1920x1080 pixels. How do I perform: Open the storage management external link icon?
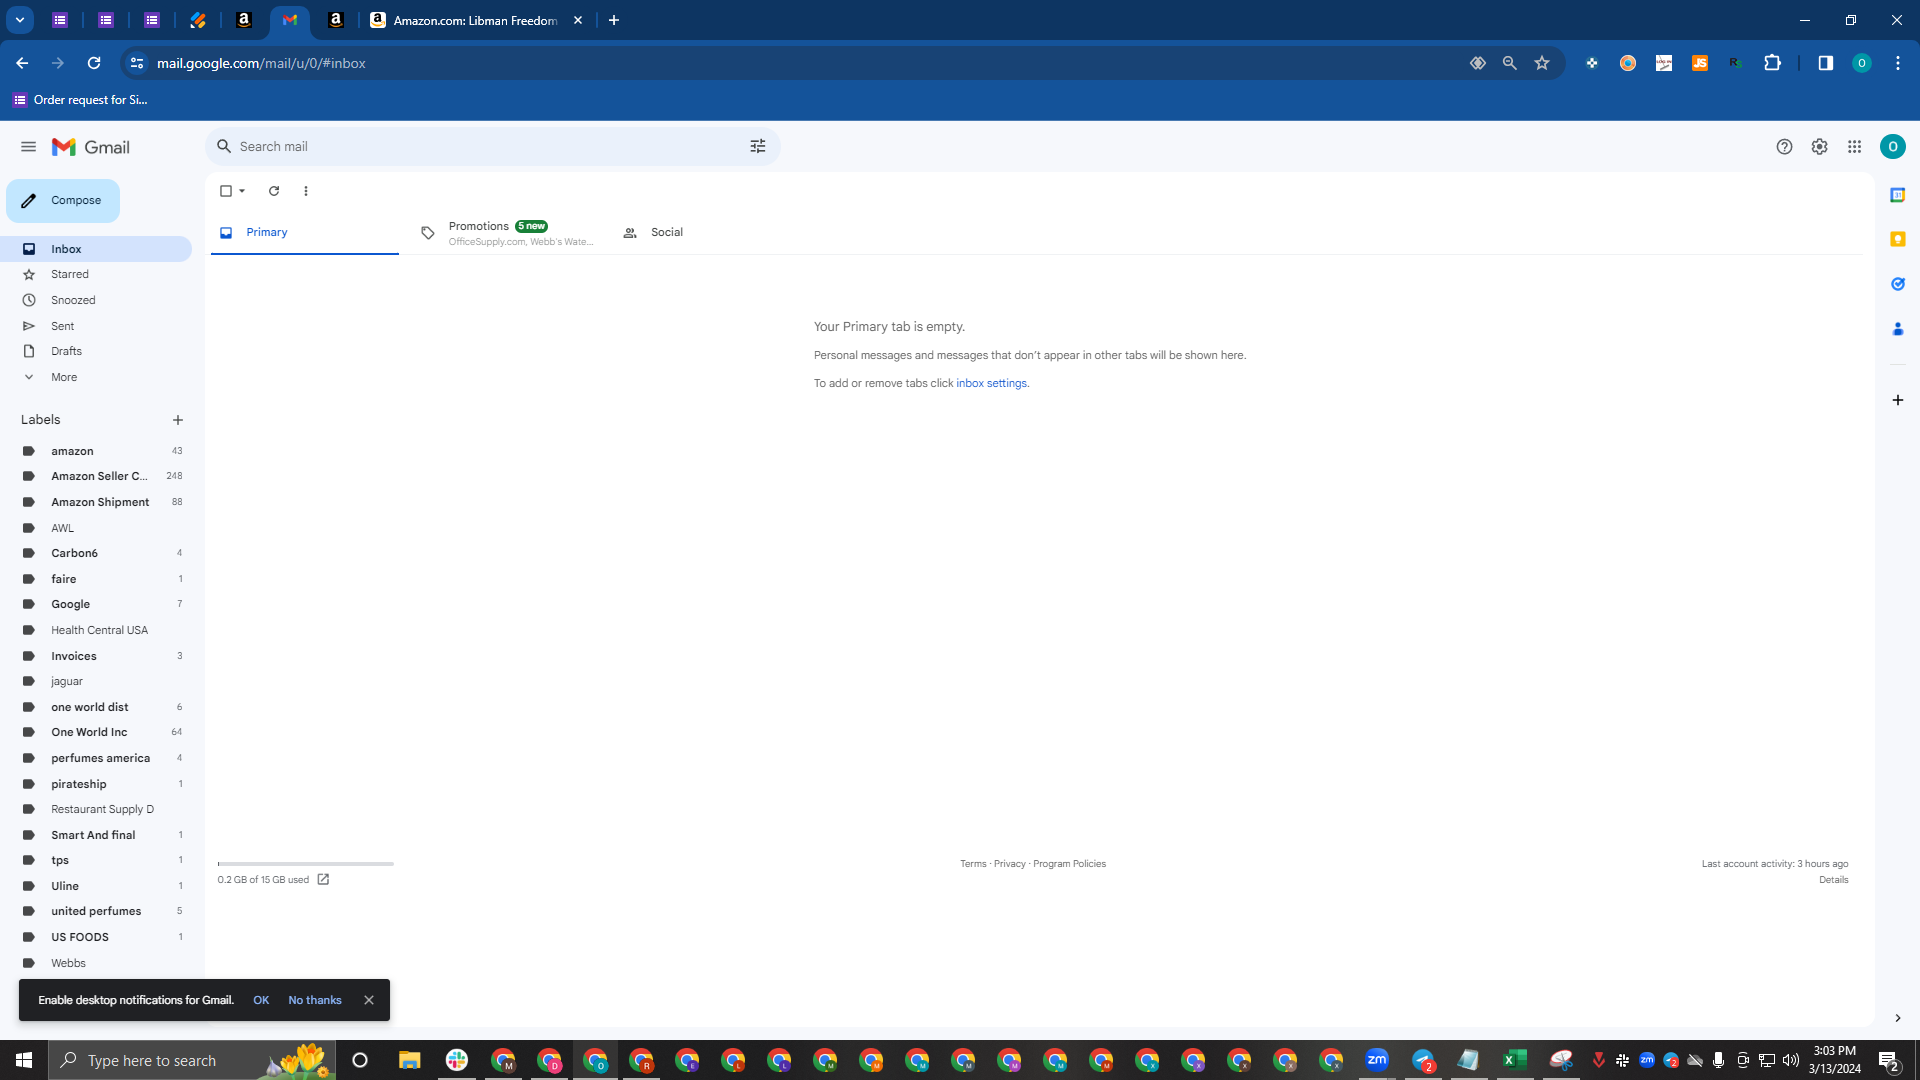point(323,880)
